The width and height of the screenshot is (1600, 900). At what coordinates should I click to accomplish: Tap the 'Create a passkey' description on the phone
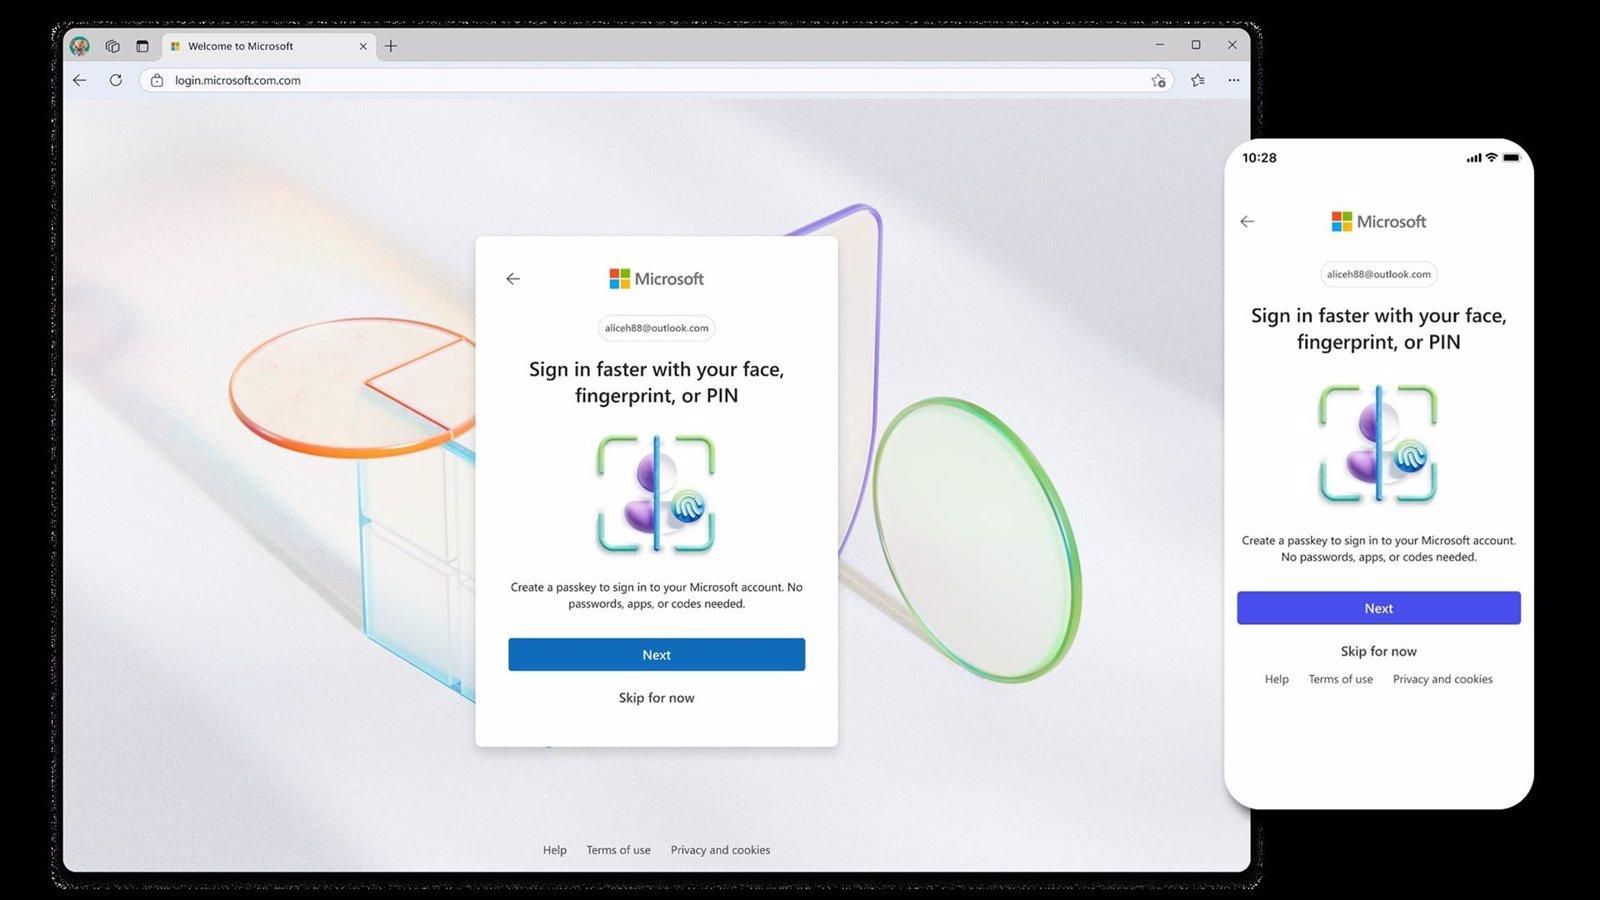pos(1379,549)
